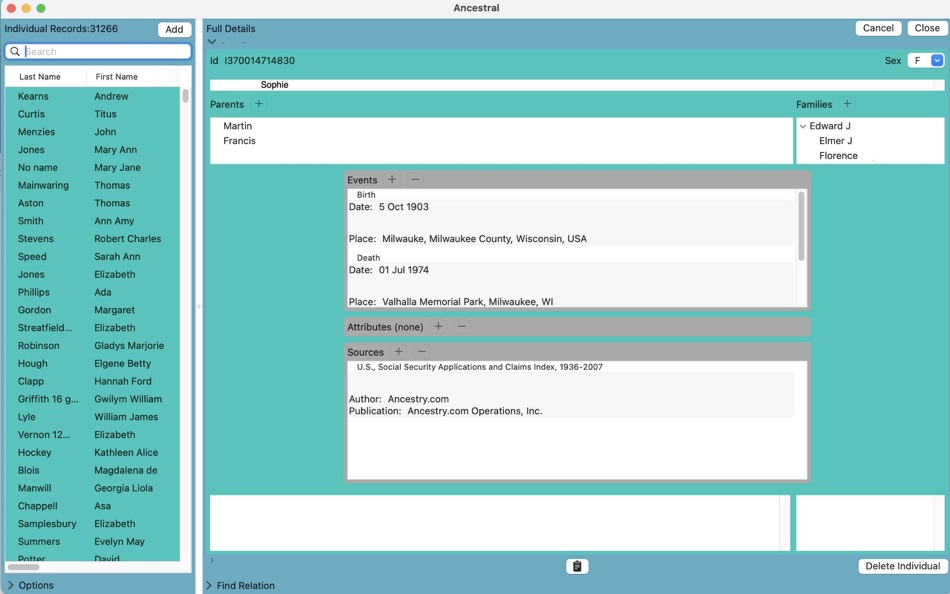Click the magnifying glass search icon

point(15,52)
